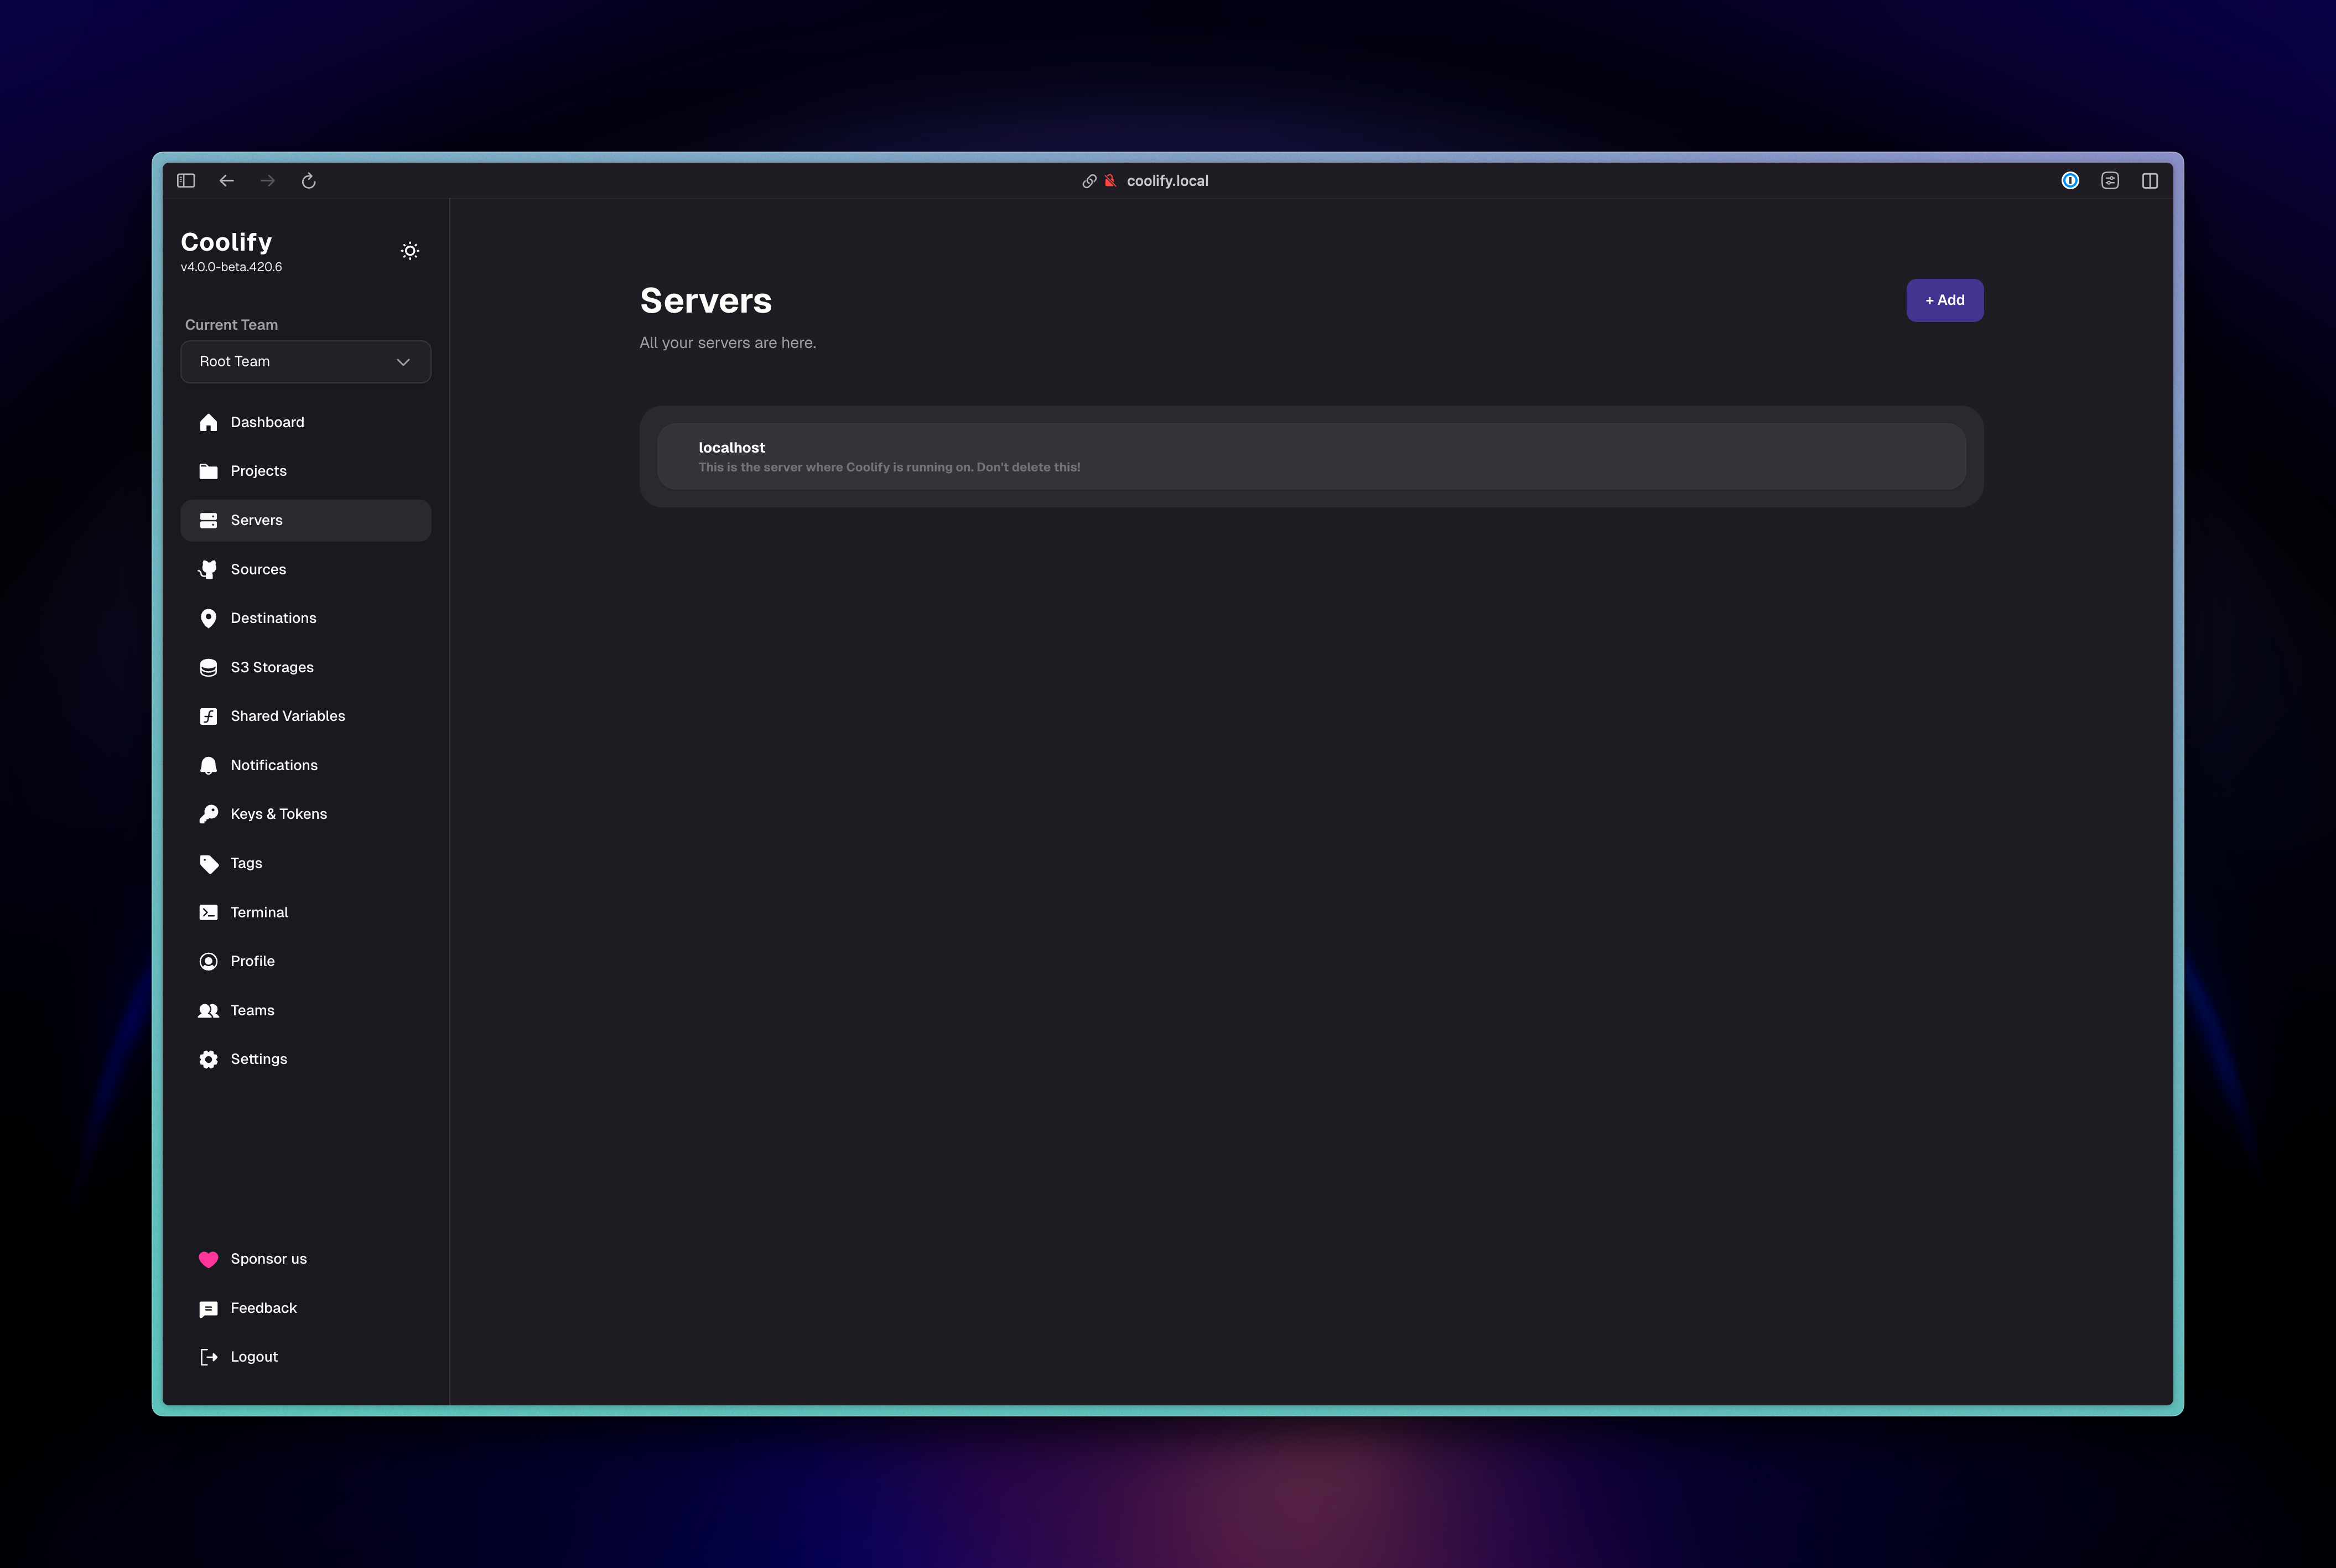The image size is (2336, 1568).
Task: Click the Sources git icon
Action: 208,570
